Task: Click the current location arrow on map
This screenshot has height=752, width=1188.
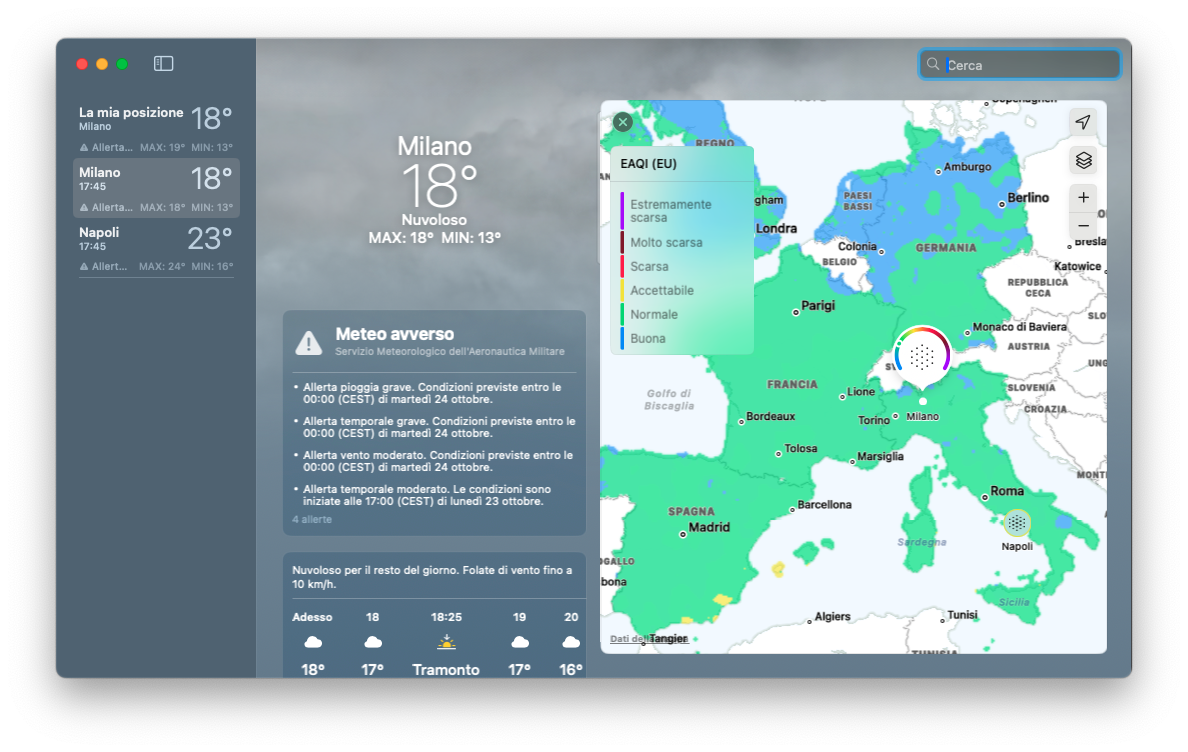Action: 1083,122
